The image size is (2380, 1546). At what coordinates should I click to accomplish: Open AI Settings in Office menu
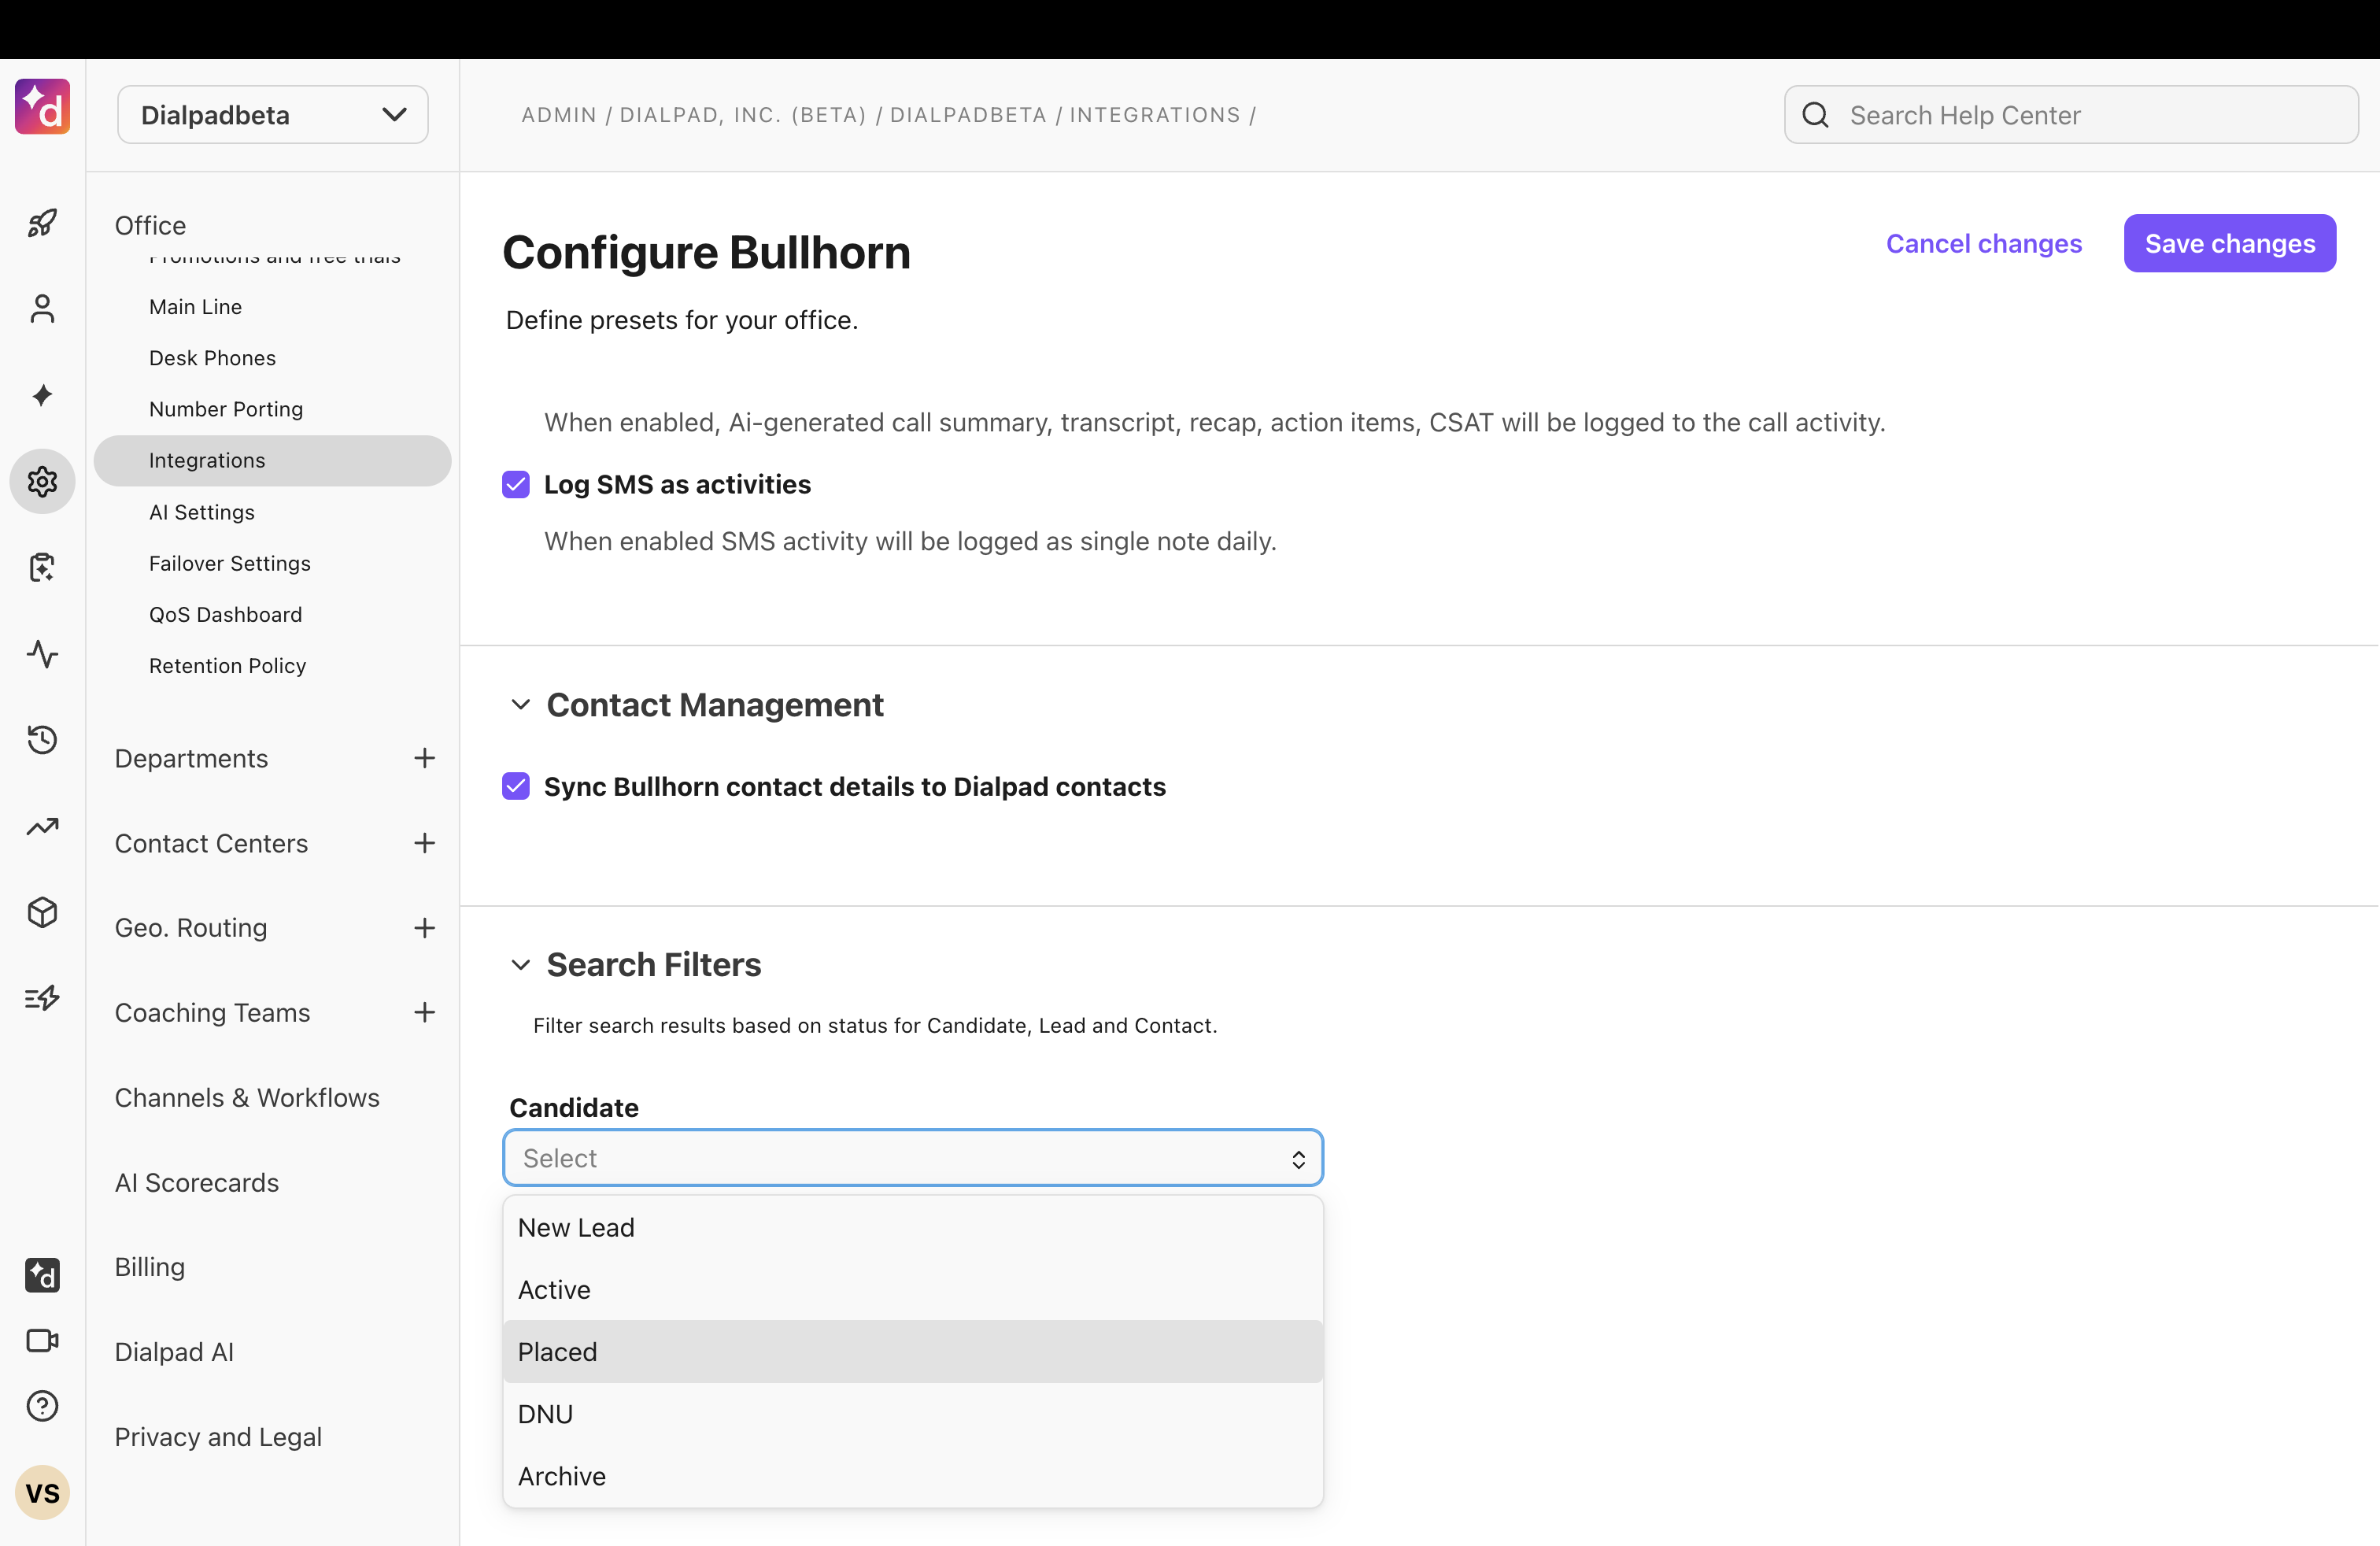[x=202, y=512]
